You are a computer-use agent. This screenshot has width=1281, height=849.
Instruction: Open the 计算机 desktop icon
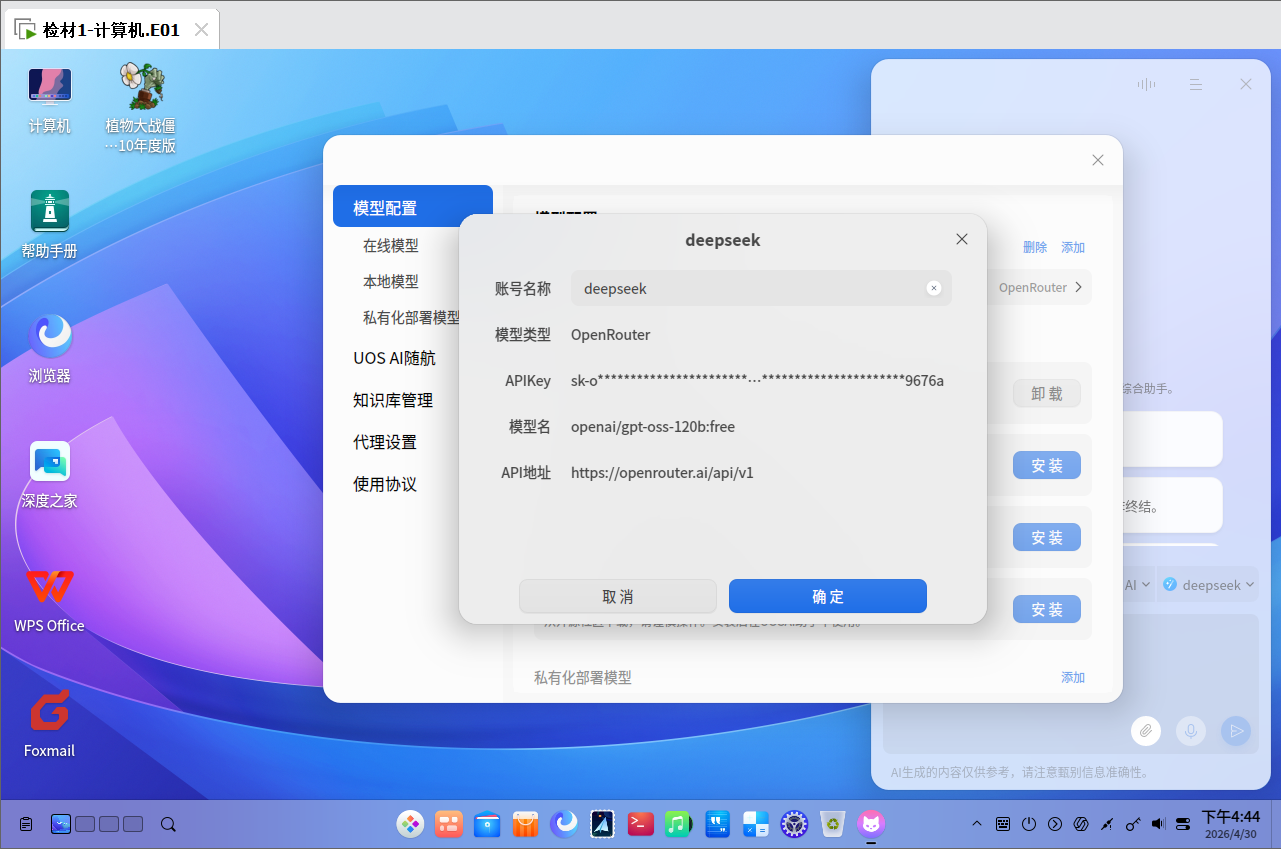point(49,99)
